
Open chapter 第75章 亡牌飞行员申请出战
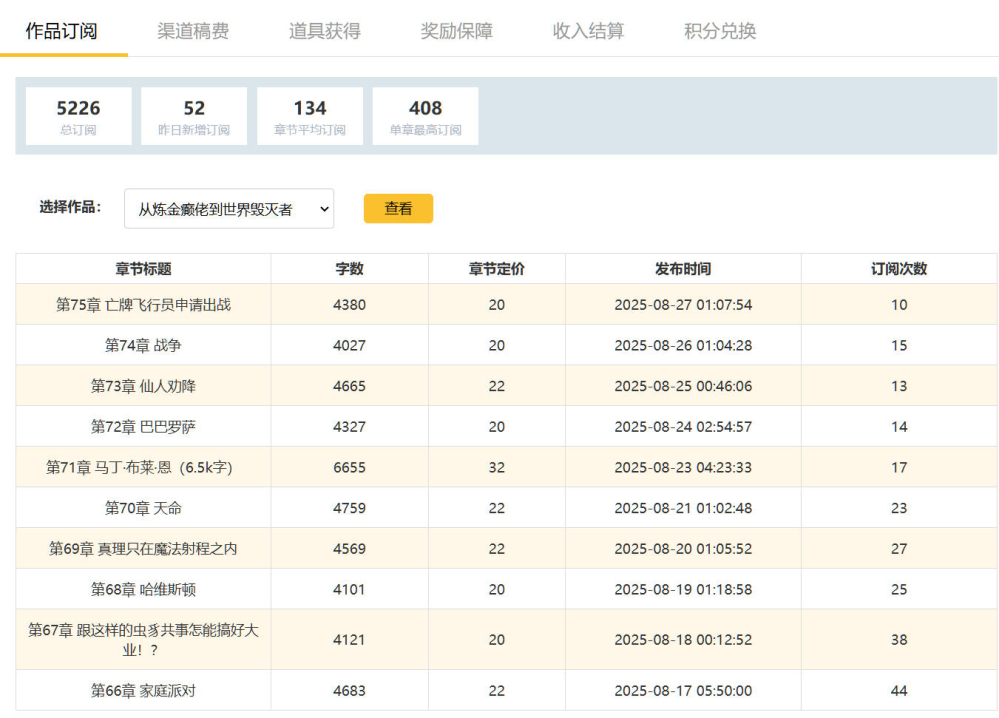(x=143, y=305)
